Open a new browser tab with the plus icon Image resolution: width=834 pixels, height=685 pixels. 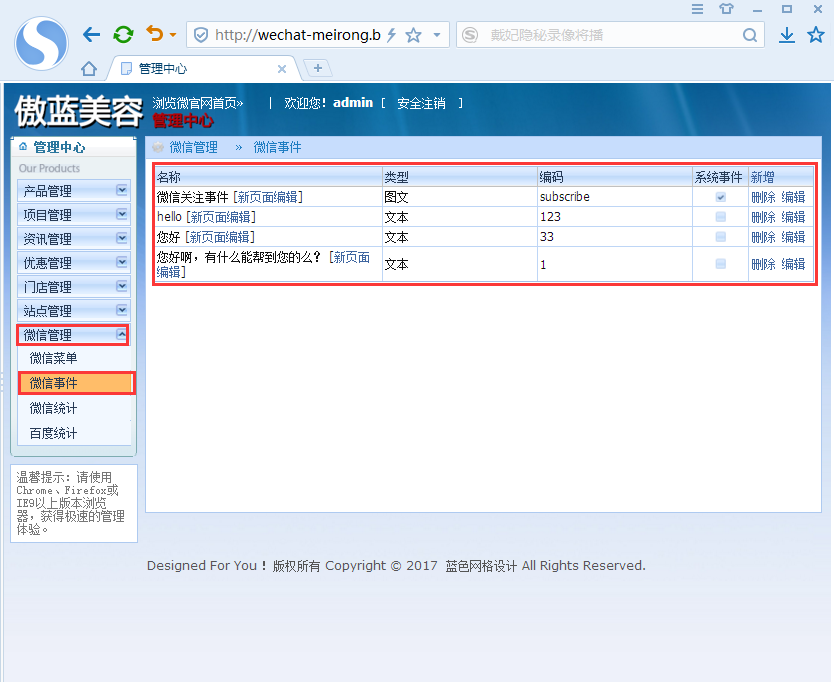point(317,67)
